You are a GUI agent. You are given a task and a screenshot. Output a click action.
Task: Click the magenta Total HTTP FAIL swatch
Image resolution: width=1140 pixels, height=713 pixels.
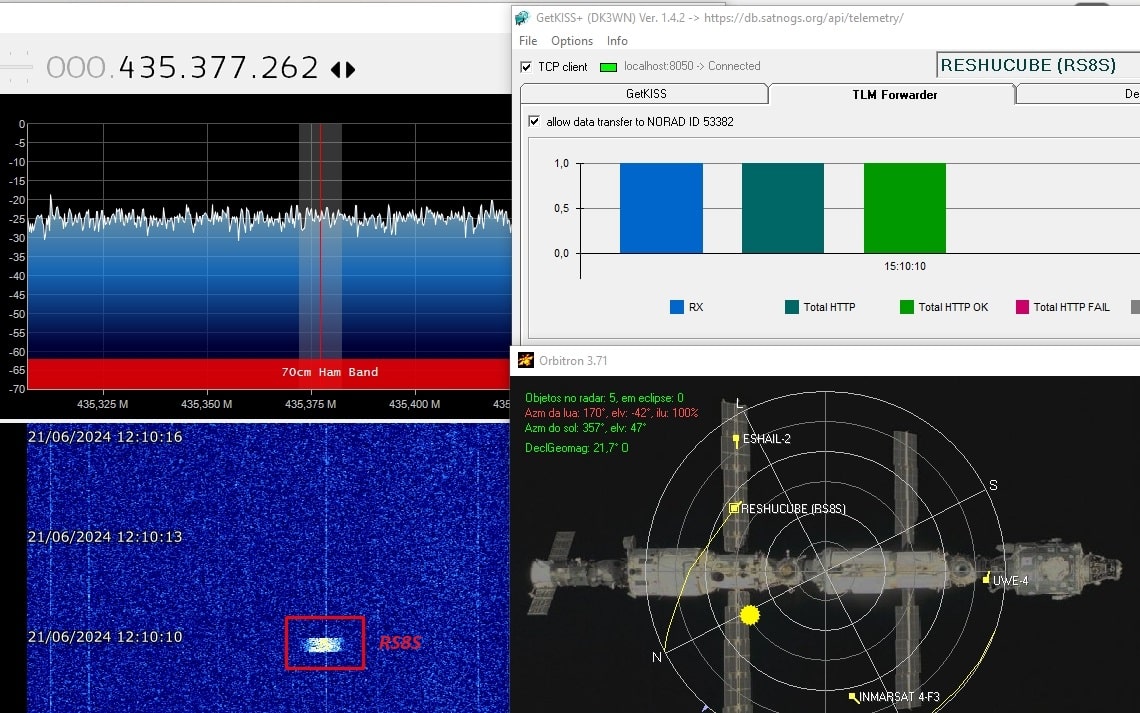point(1022,307)
